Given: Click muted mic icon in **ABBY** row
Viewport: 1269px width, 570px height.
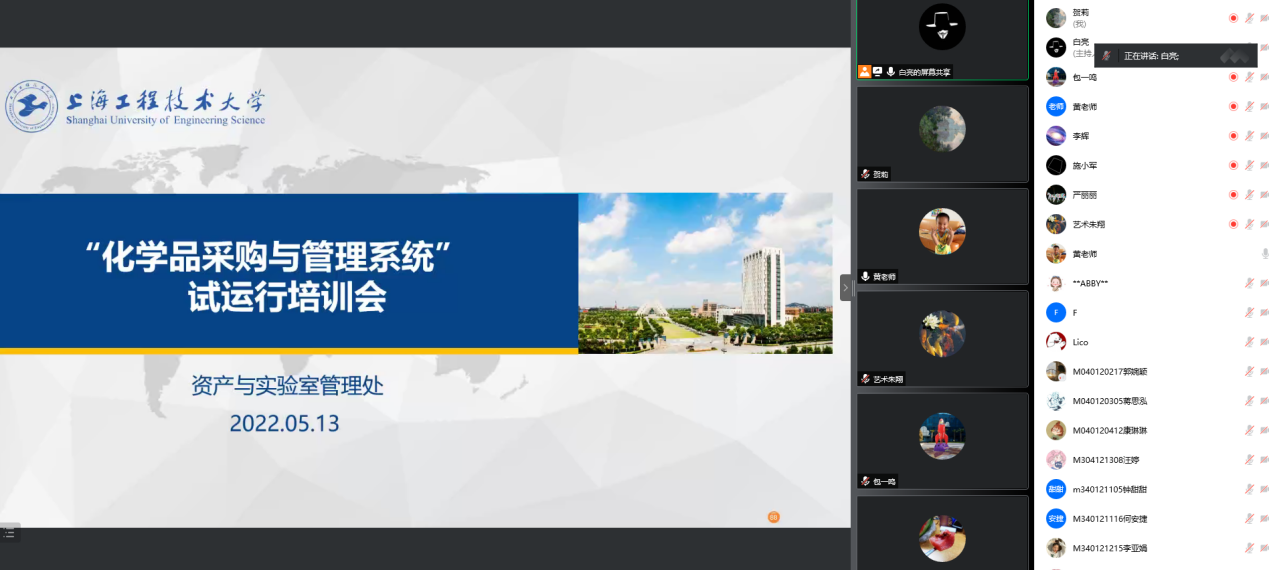Looking at the screenshot, I should coord(1249,283).
